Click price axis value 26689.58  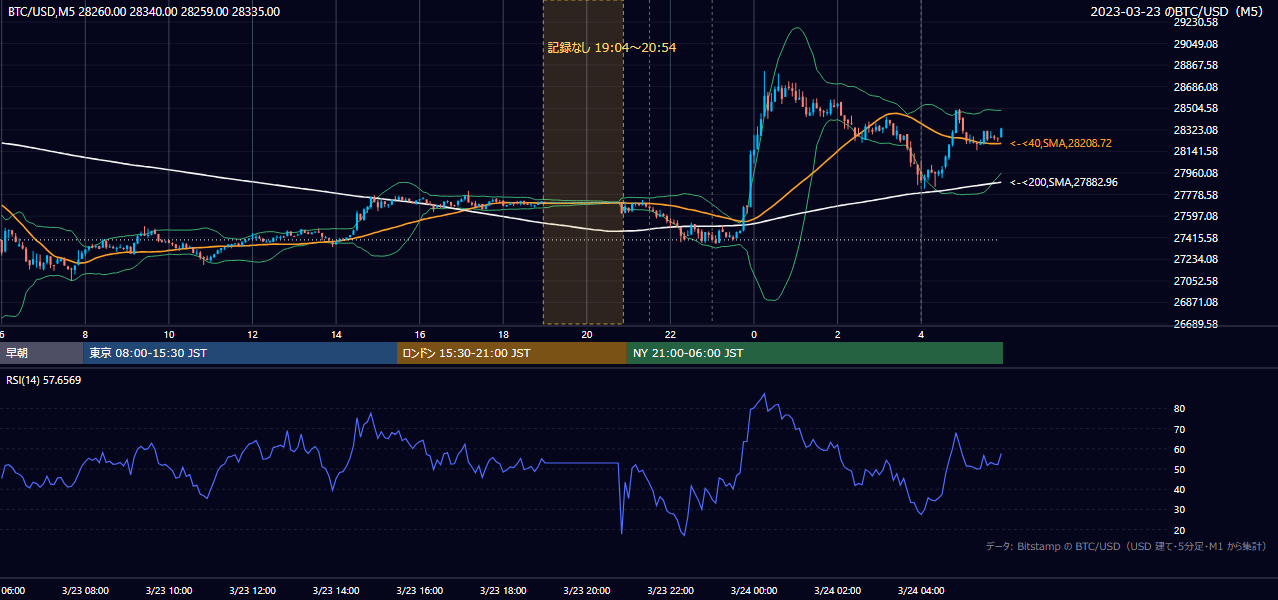[1195, 324]
